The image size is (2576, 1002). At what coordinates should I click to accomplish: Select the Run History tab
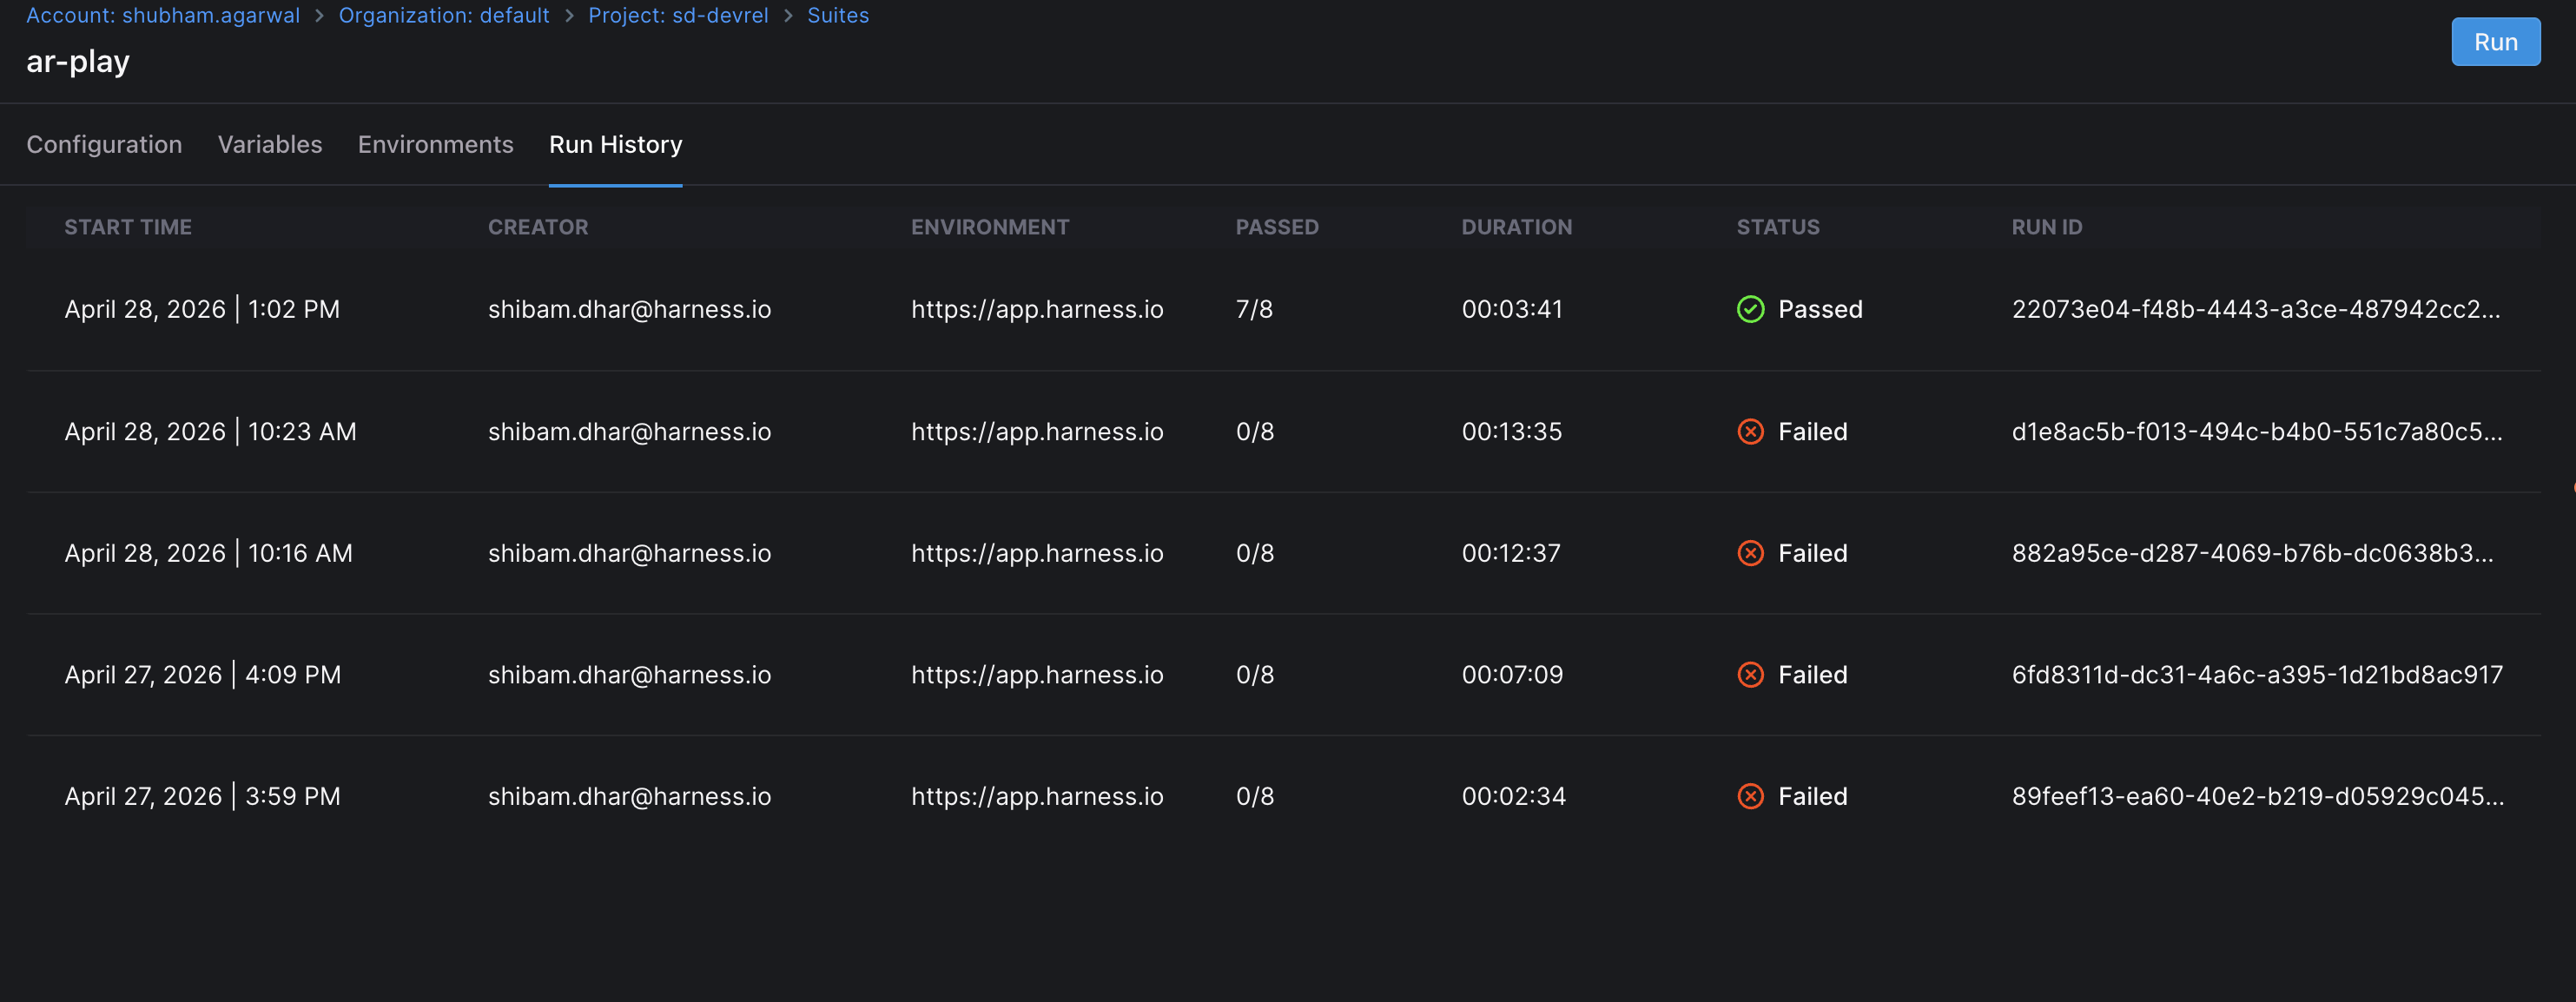click(x=616, y=145)
